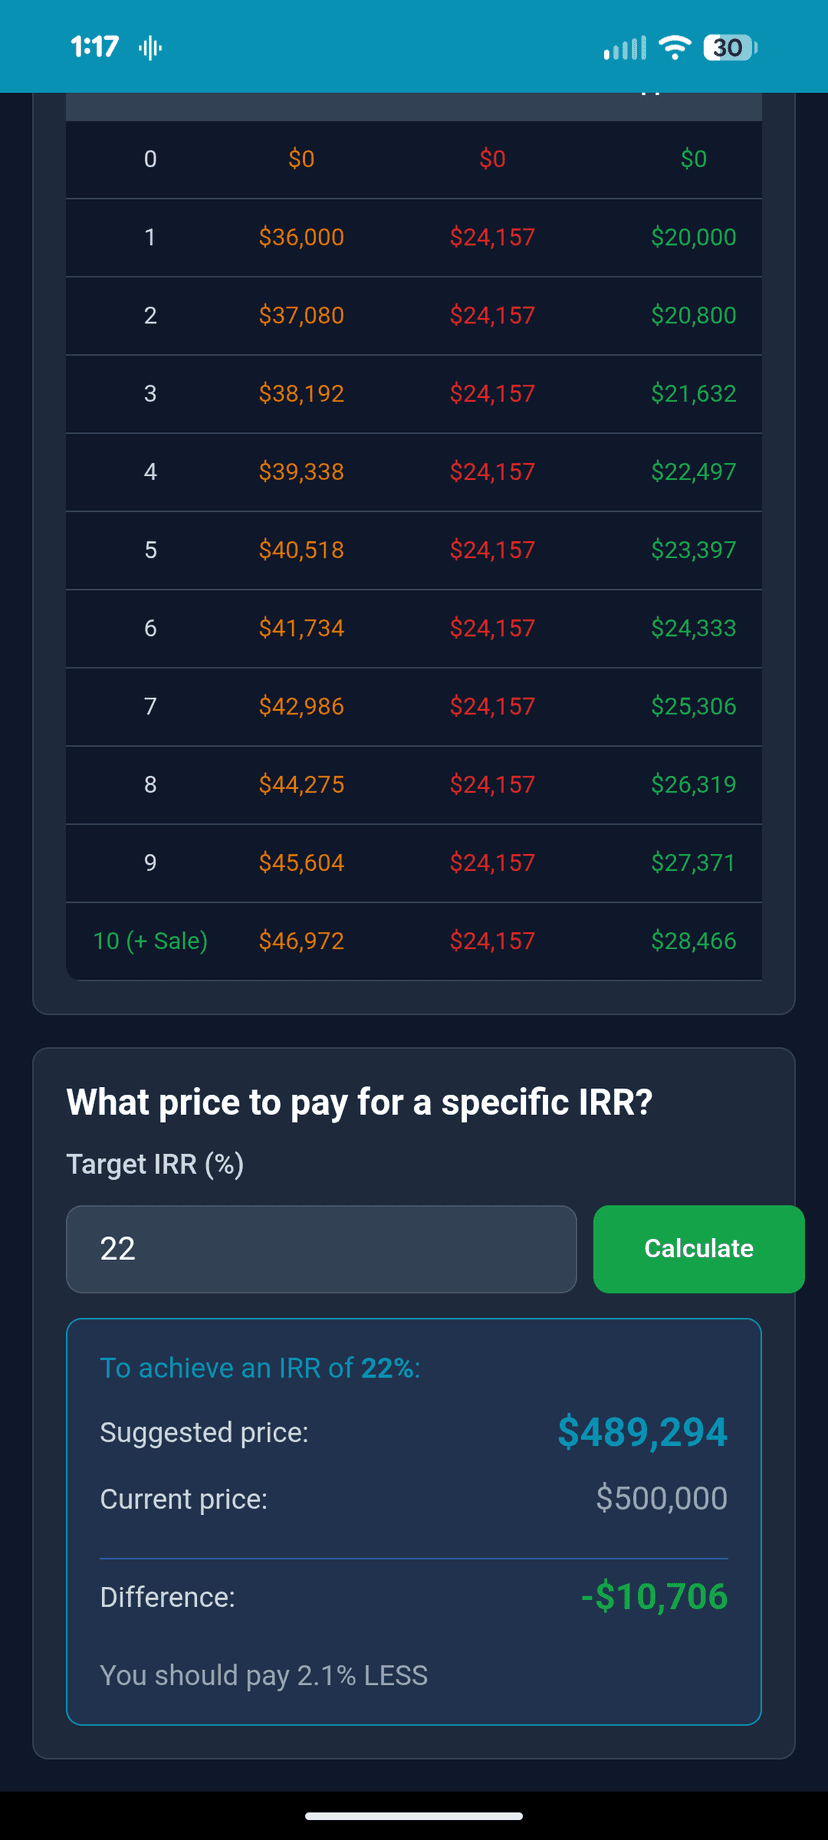This screenshot has width=828, height=1840.
Task: Select the suggested price $489,294
Action: tap(642, 1432)
